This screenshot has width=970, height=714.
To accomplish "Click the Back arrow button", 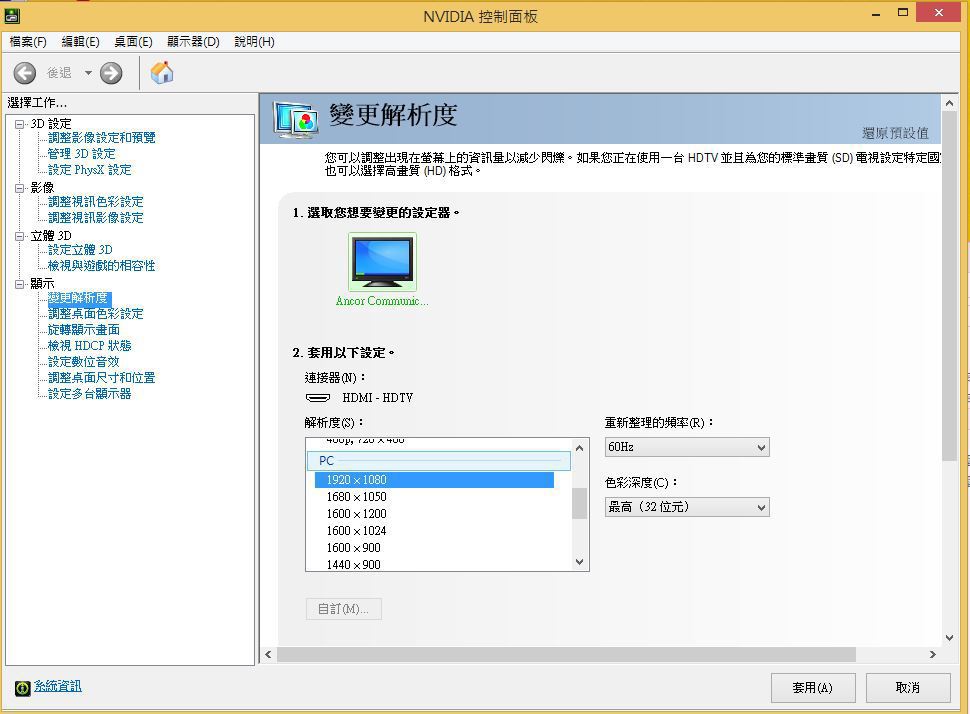I will 25,73.
